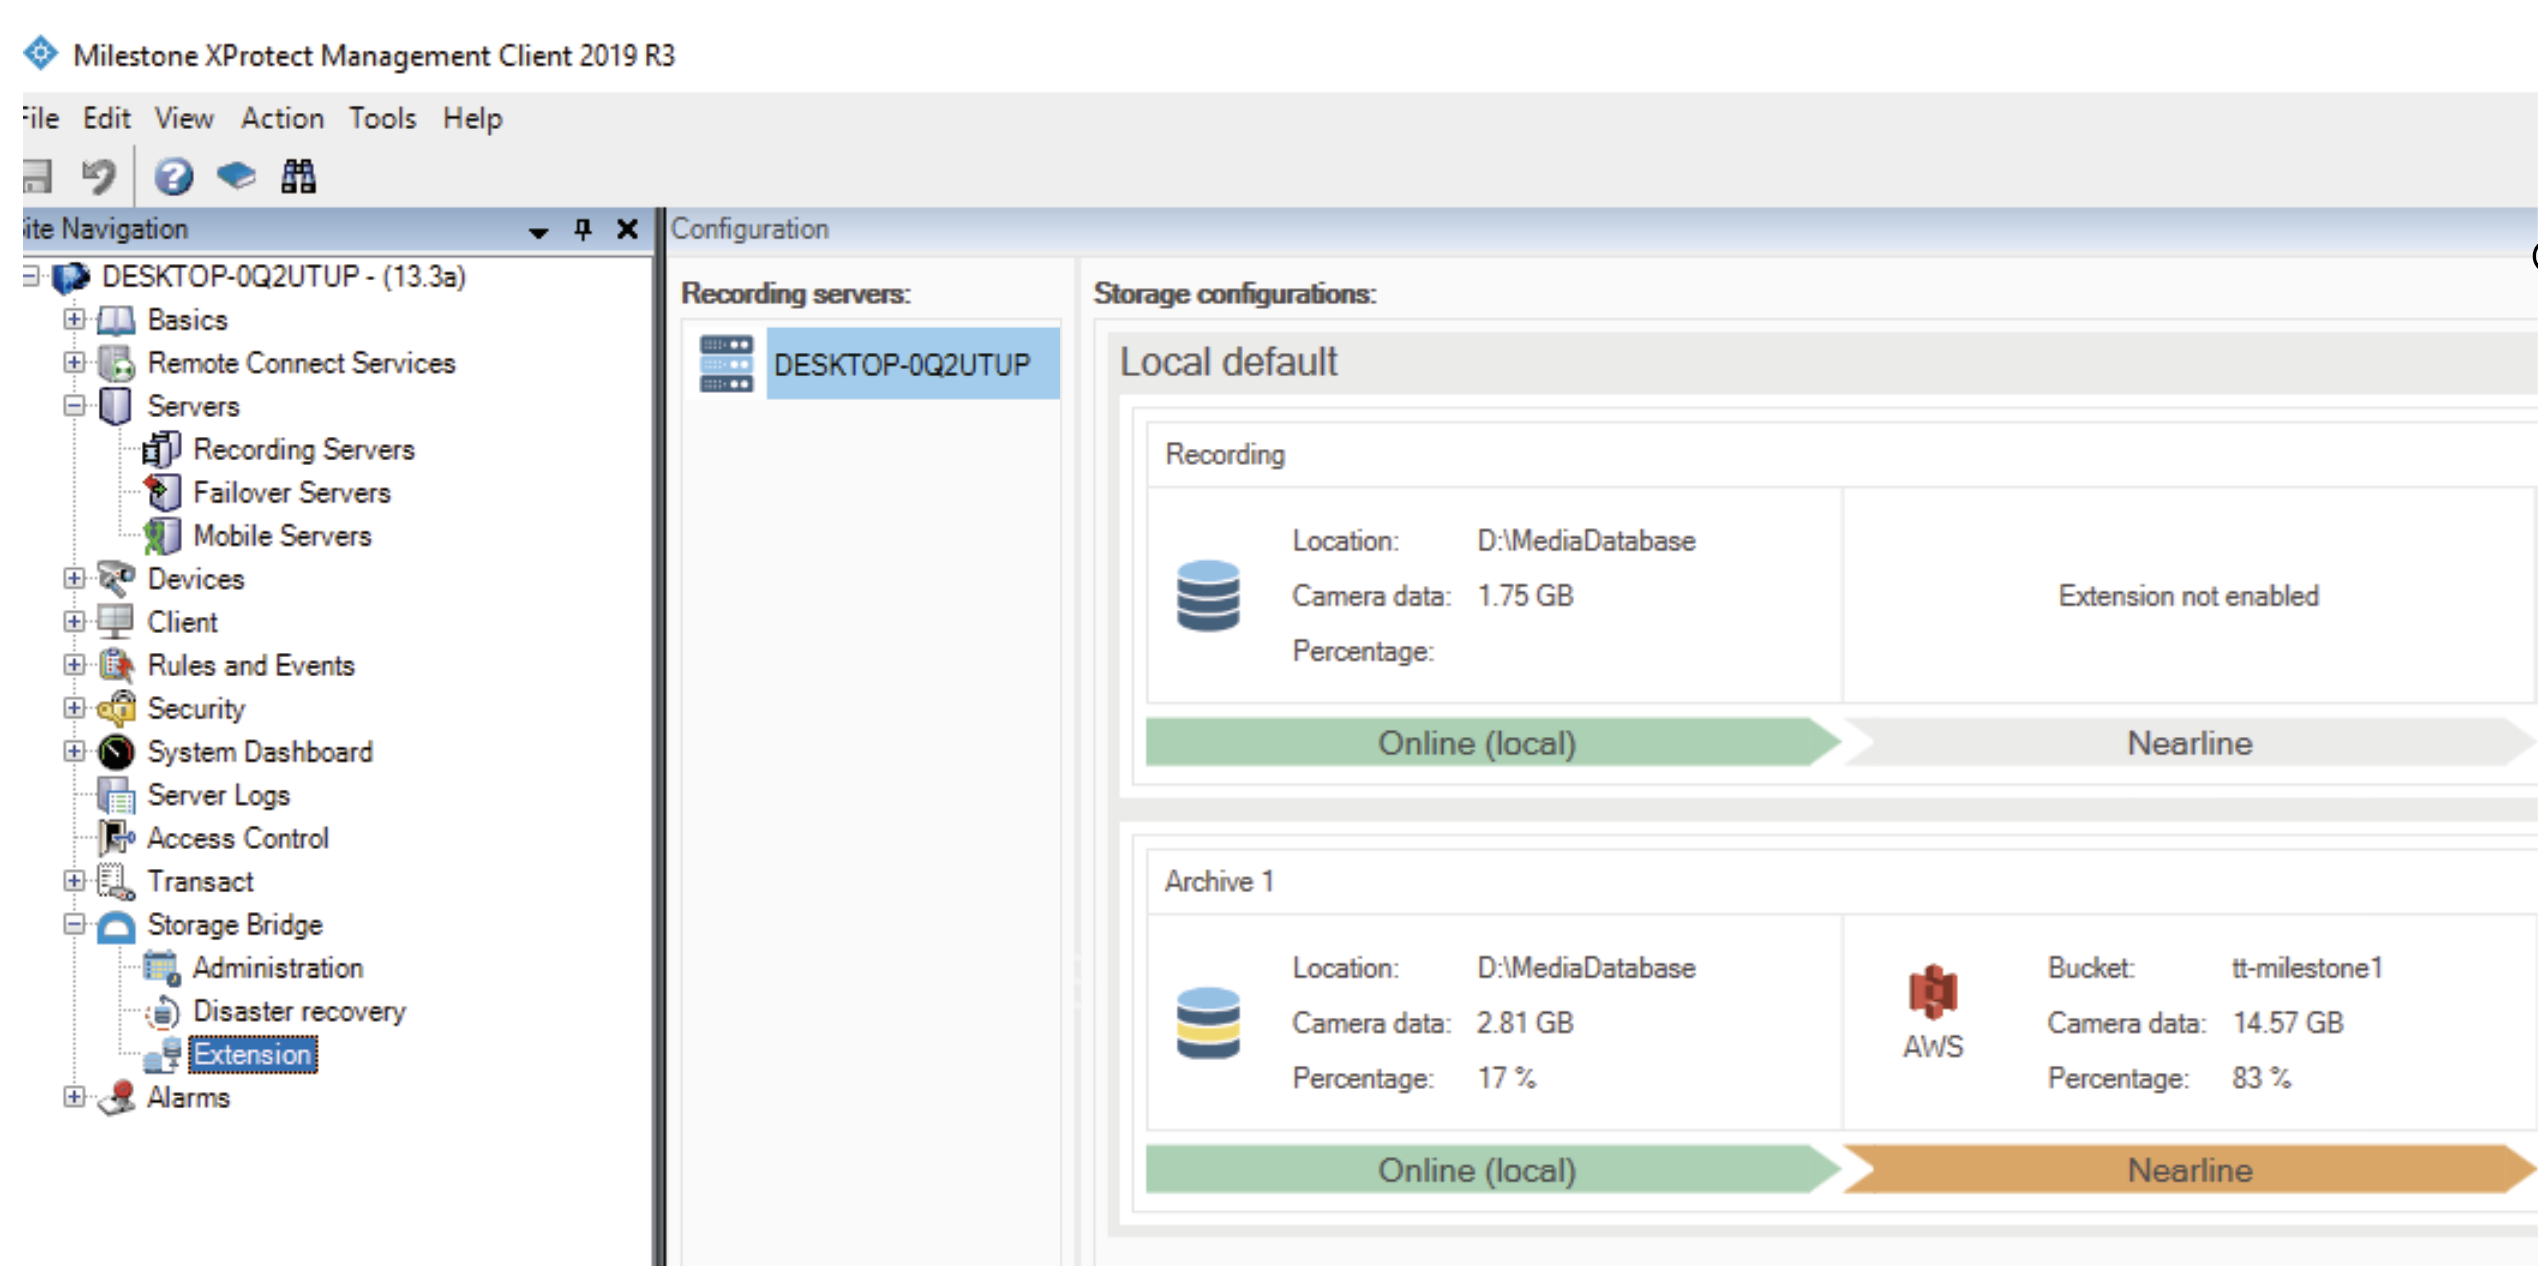Click the Archive 1 orange Nearline bar

(2190, 1169)
